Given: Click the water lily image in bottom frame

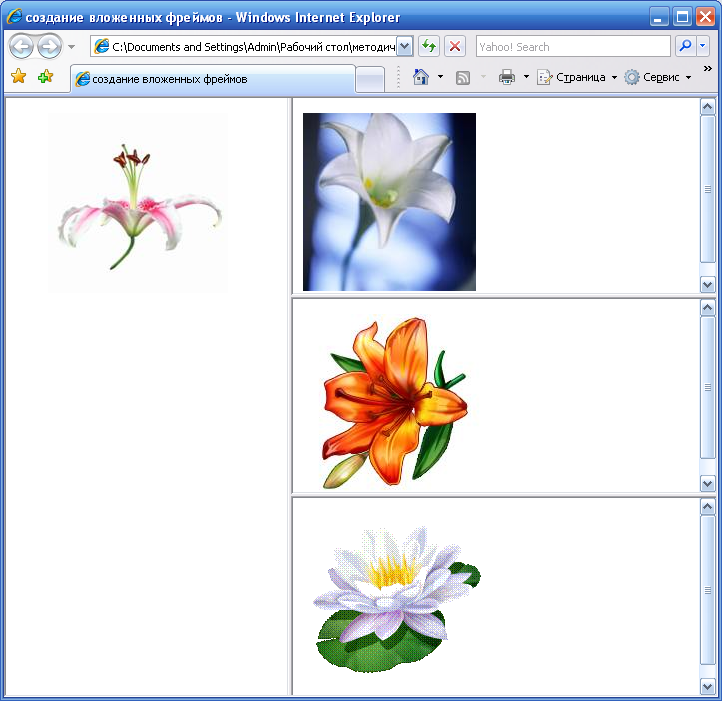Looking at the screenshot, I should (x=397, y=599).
